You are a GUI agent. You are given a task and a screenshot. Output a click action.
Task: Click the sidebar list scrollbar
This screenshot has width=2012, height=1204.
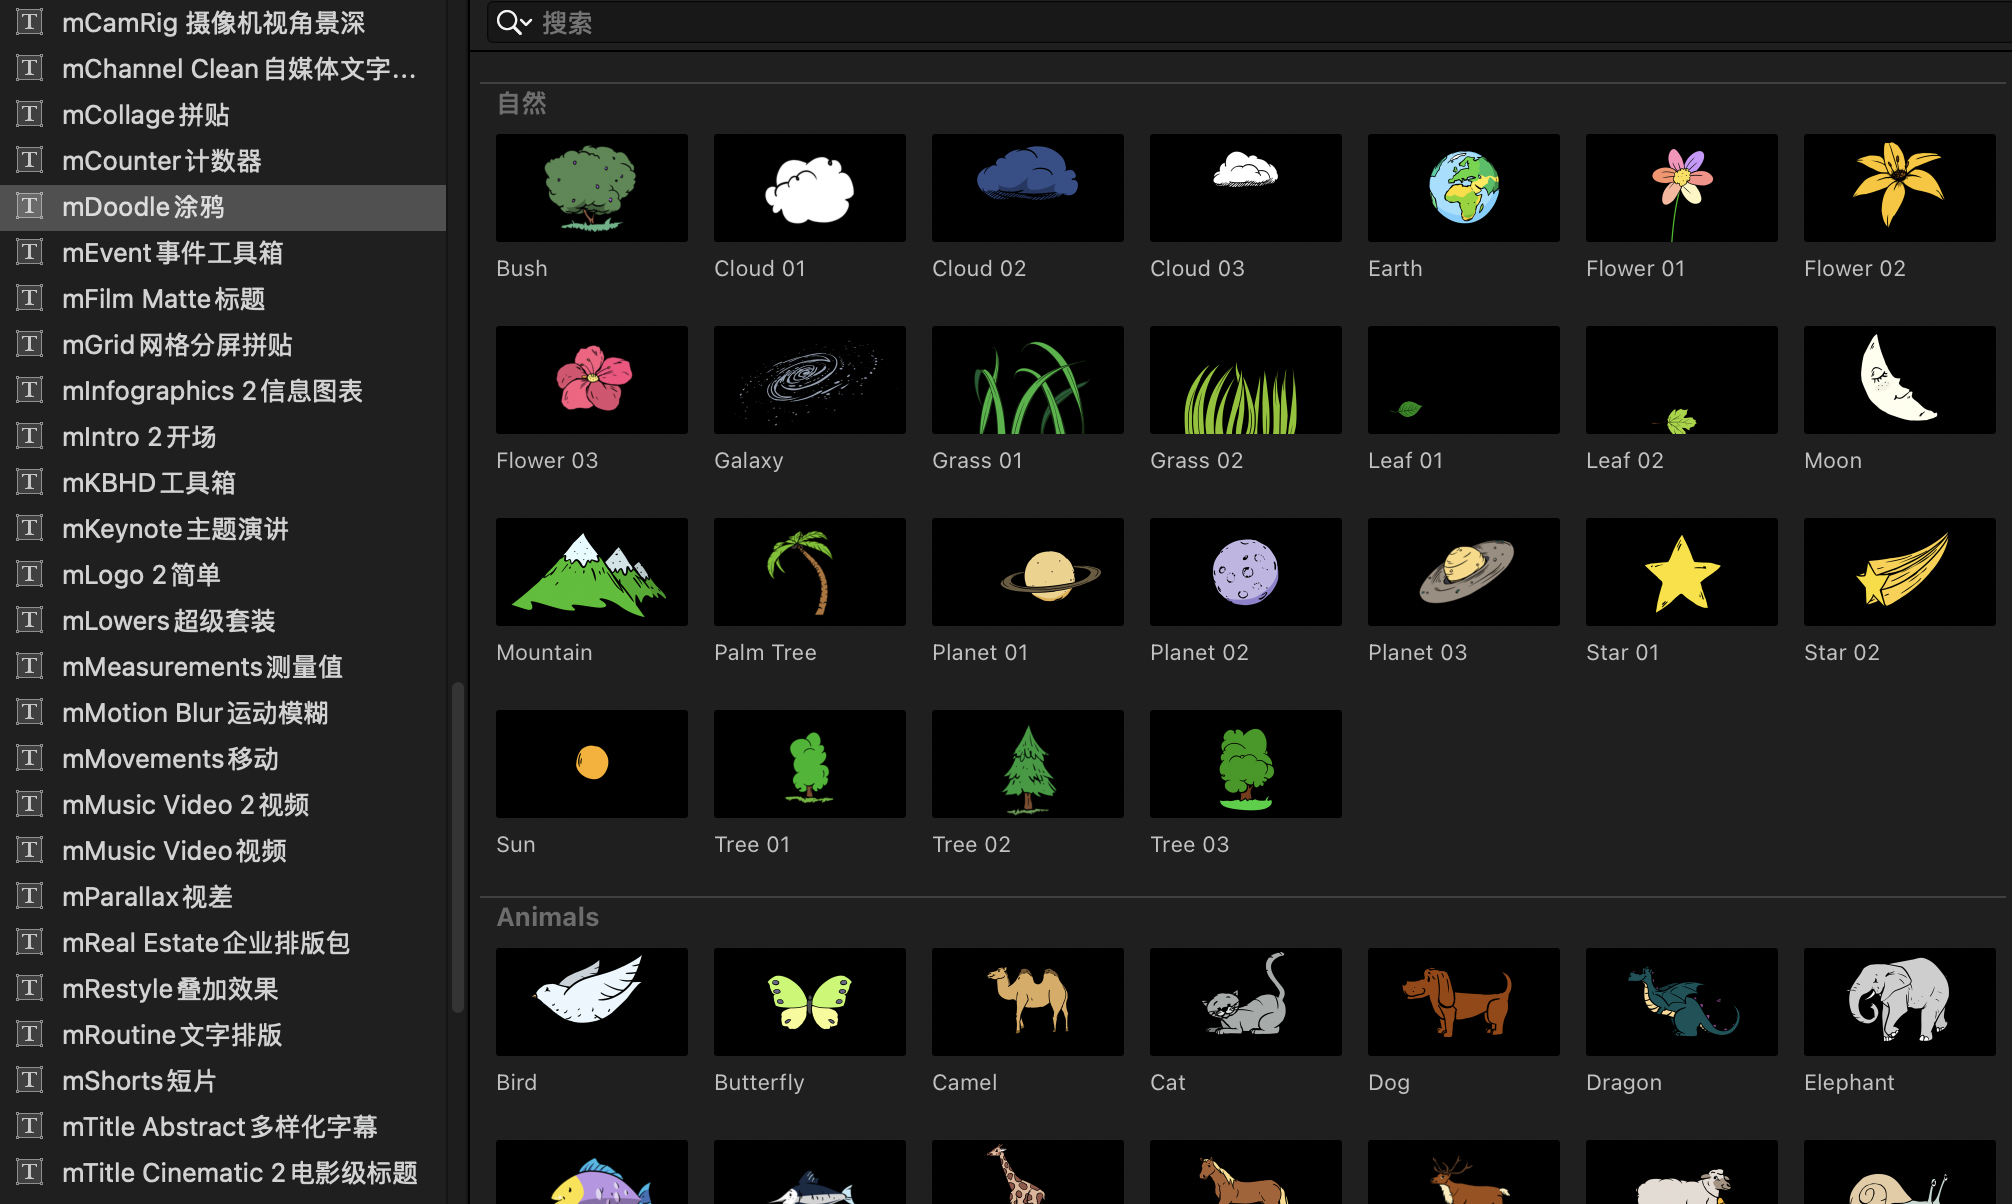point(458,848)
